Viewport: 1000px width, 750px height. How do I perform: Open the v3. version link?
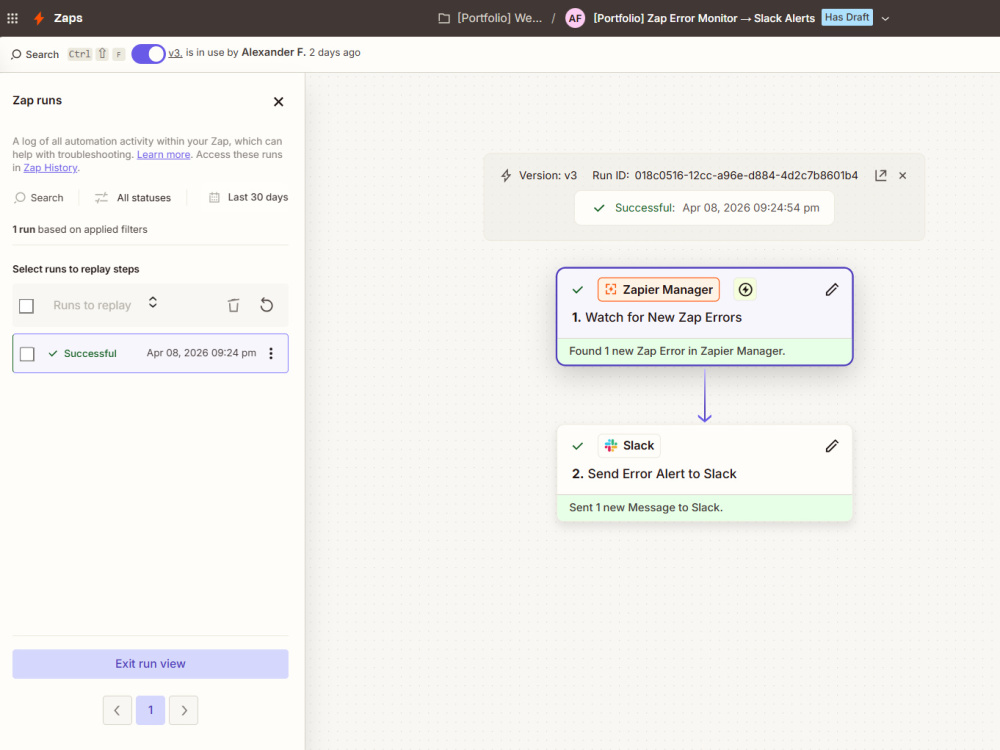(175, 53)
